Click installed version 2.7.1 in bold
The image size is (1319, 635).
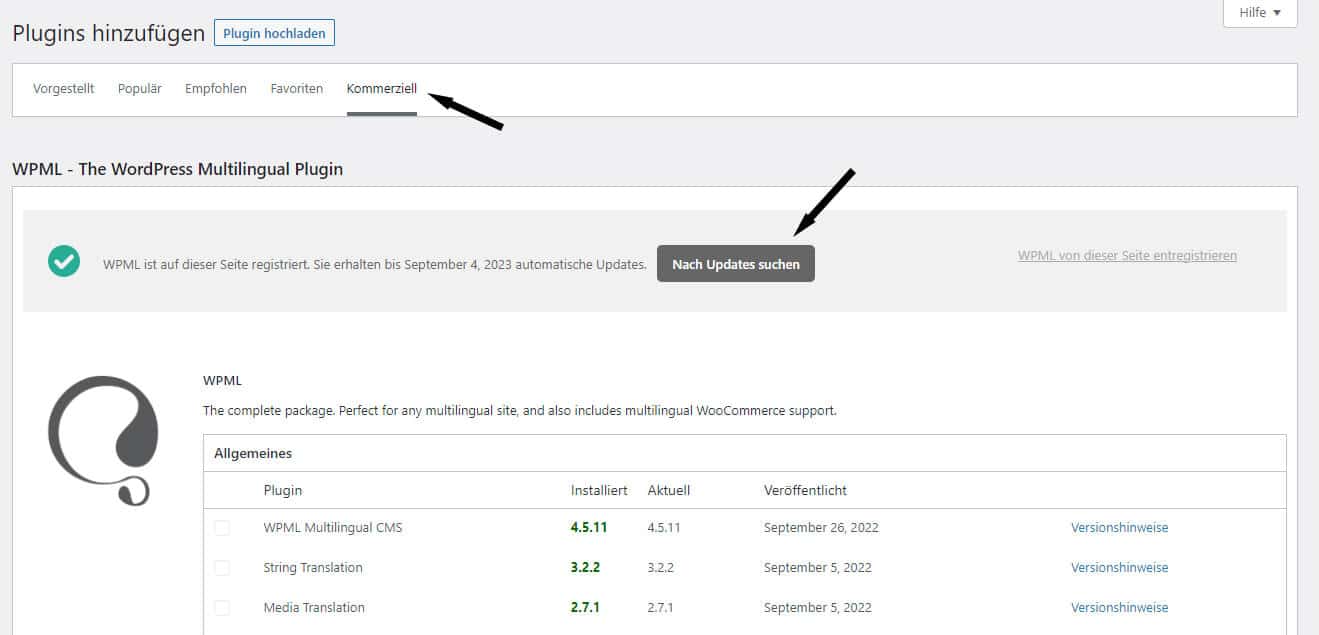pos(585,607)
